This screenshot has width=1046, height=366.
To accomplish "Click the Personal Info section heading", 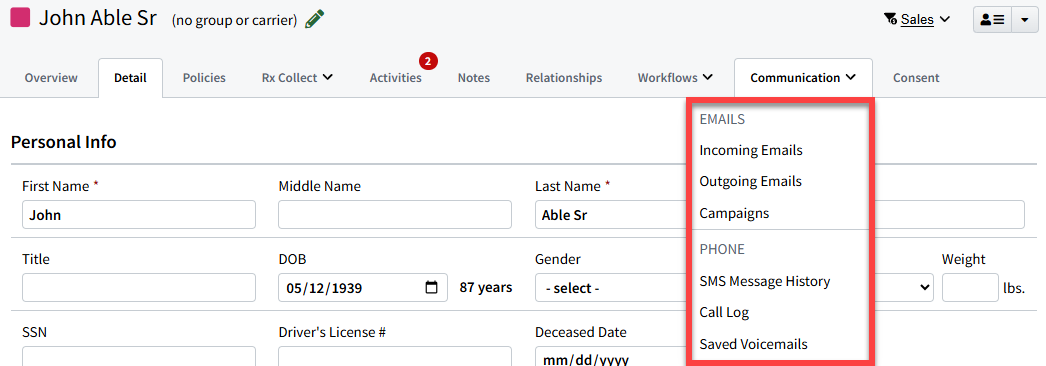I will (x=64, y=142).
